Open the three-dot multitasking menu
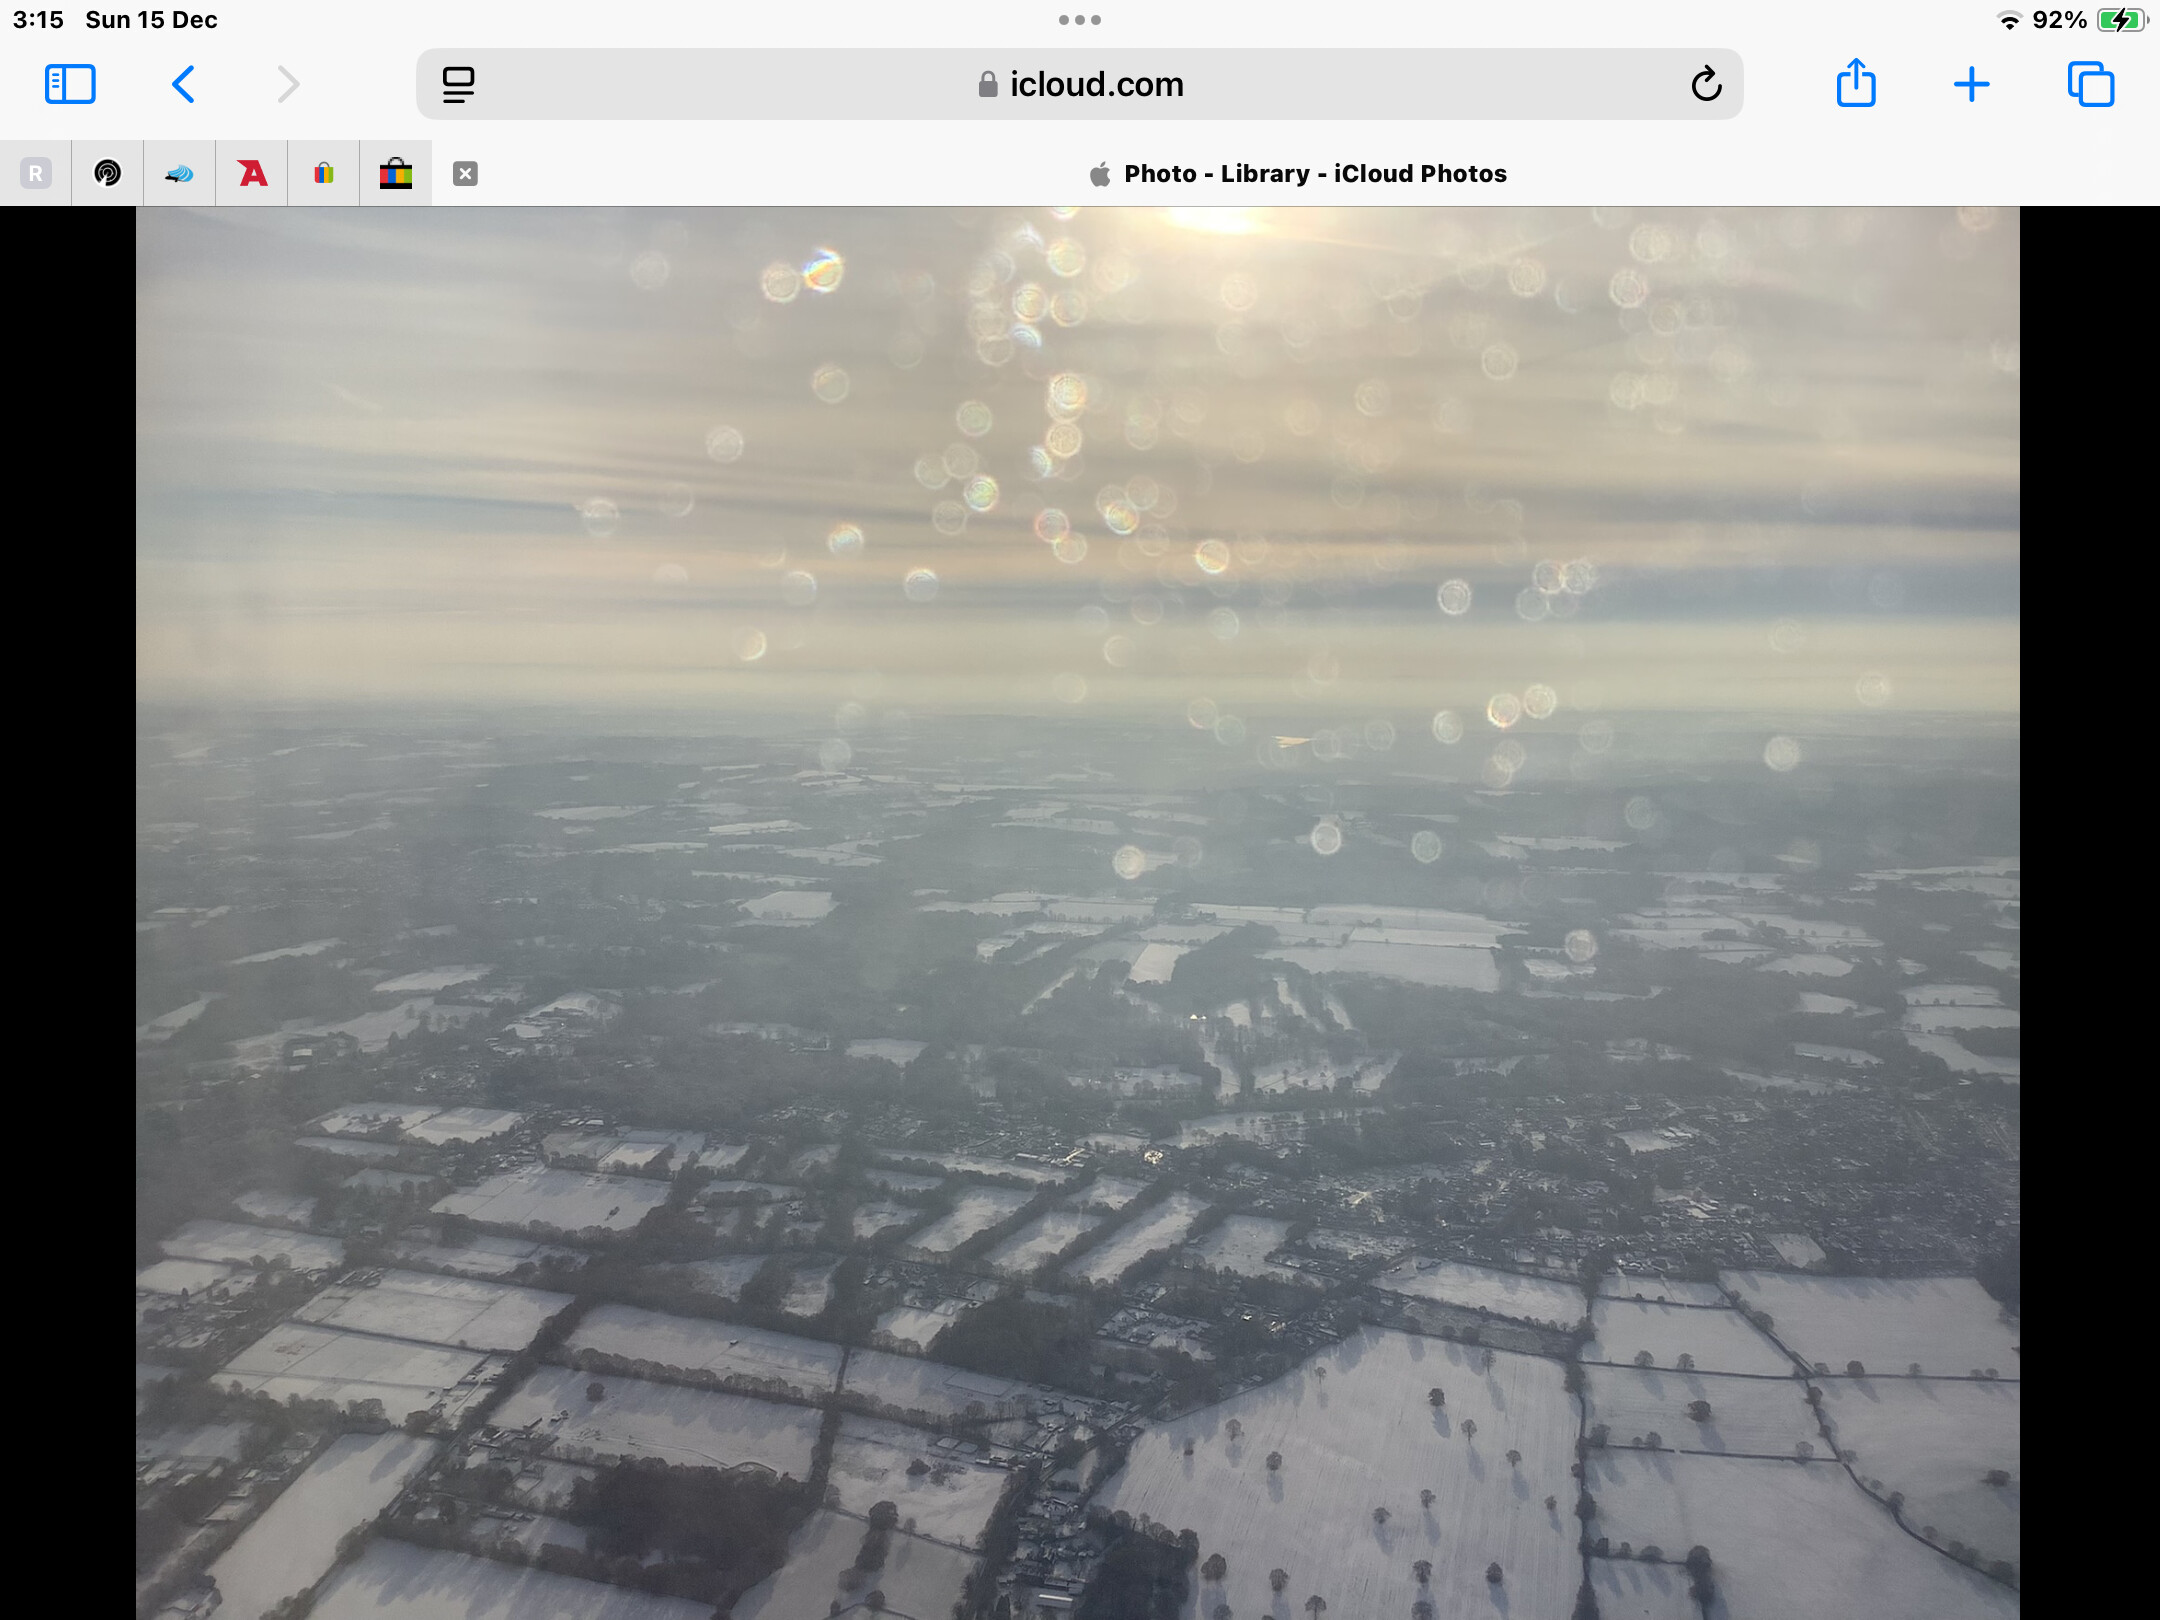Image resolution: width=2160 pixels, height=1620 pixels. (x=1080, y=20)
